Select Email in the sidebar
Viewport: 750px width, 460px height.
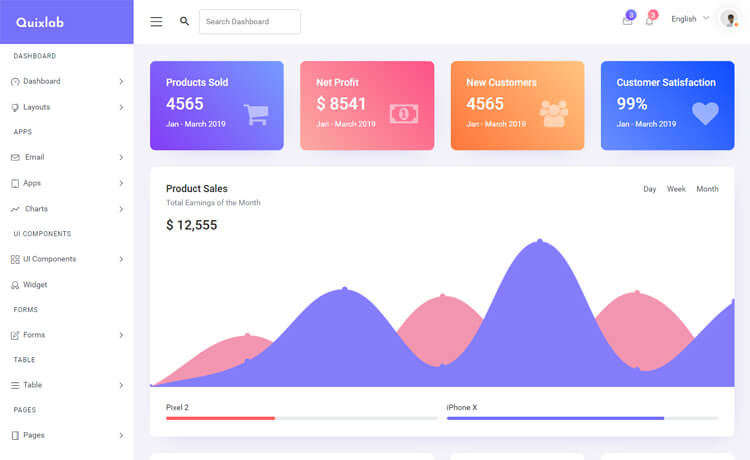point(34,157)
